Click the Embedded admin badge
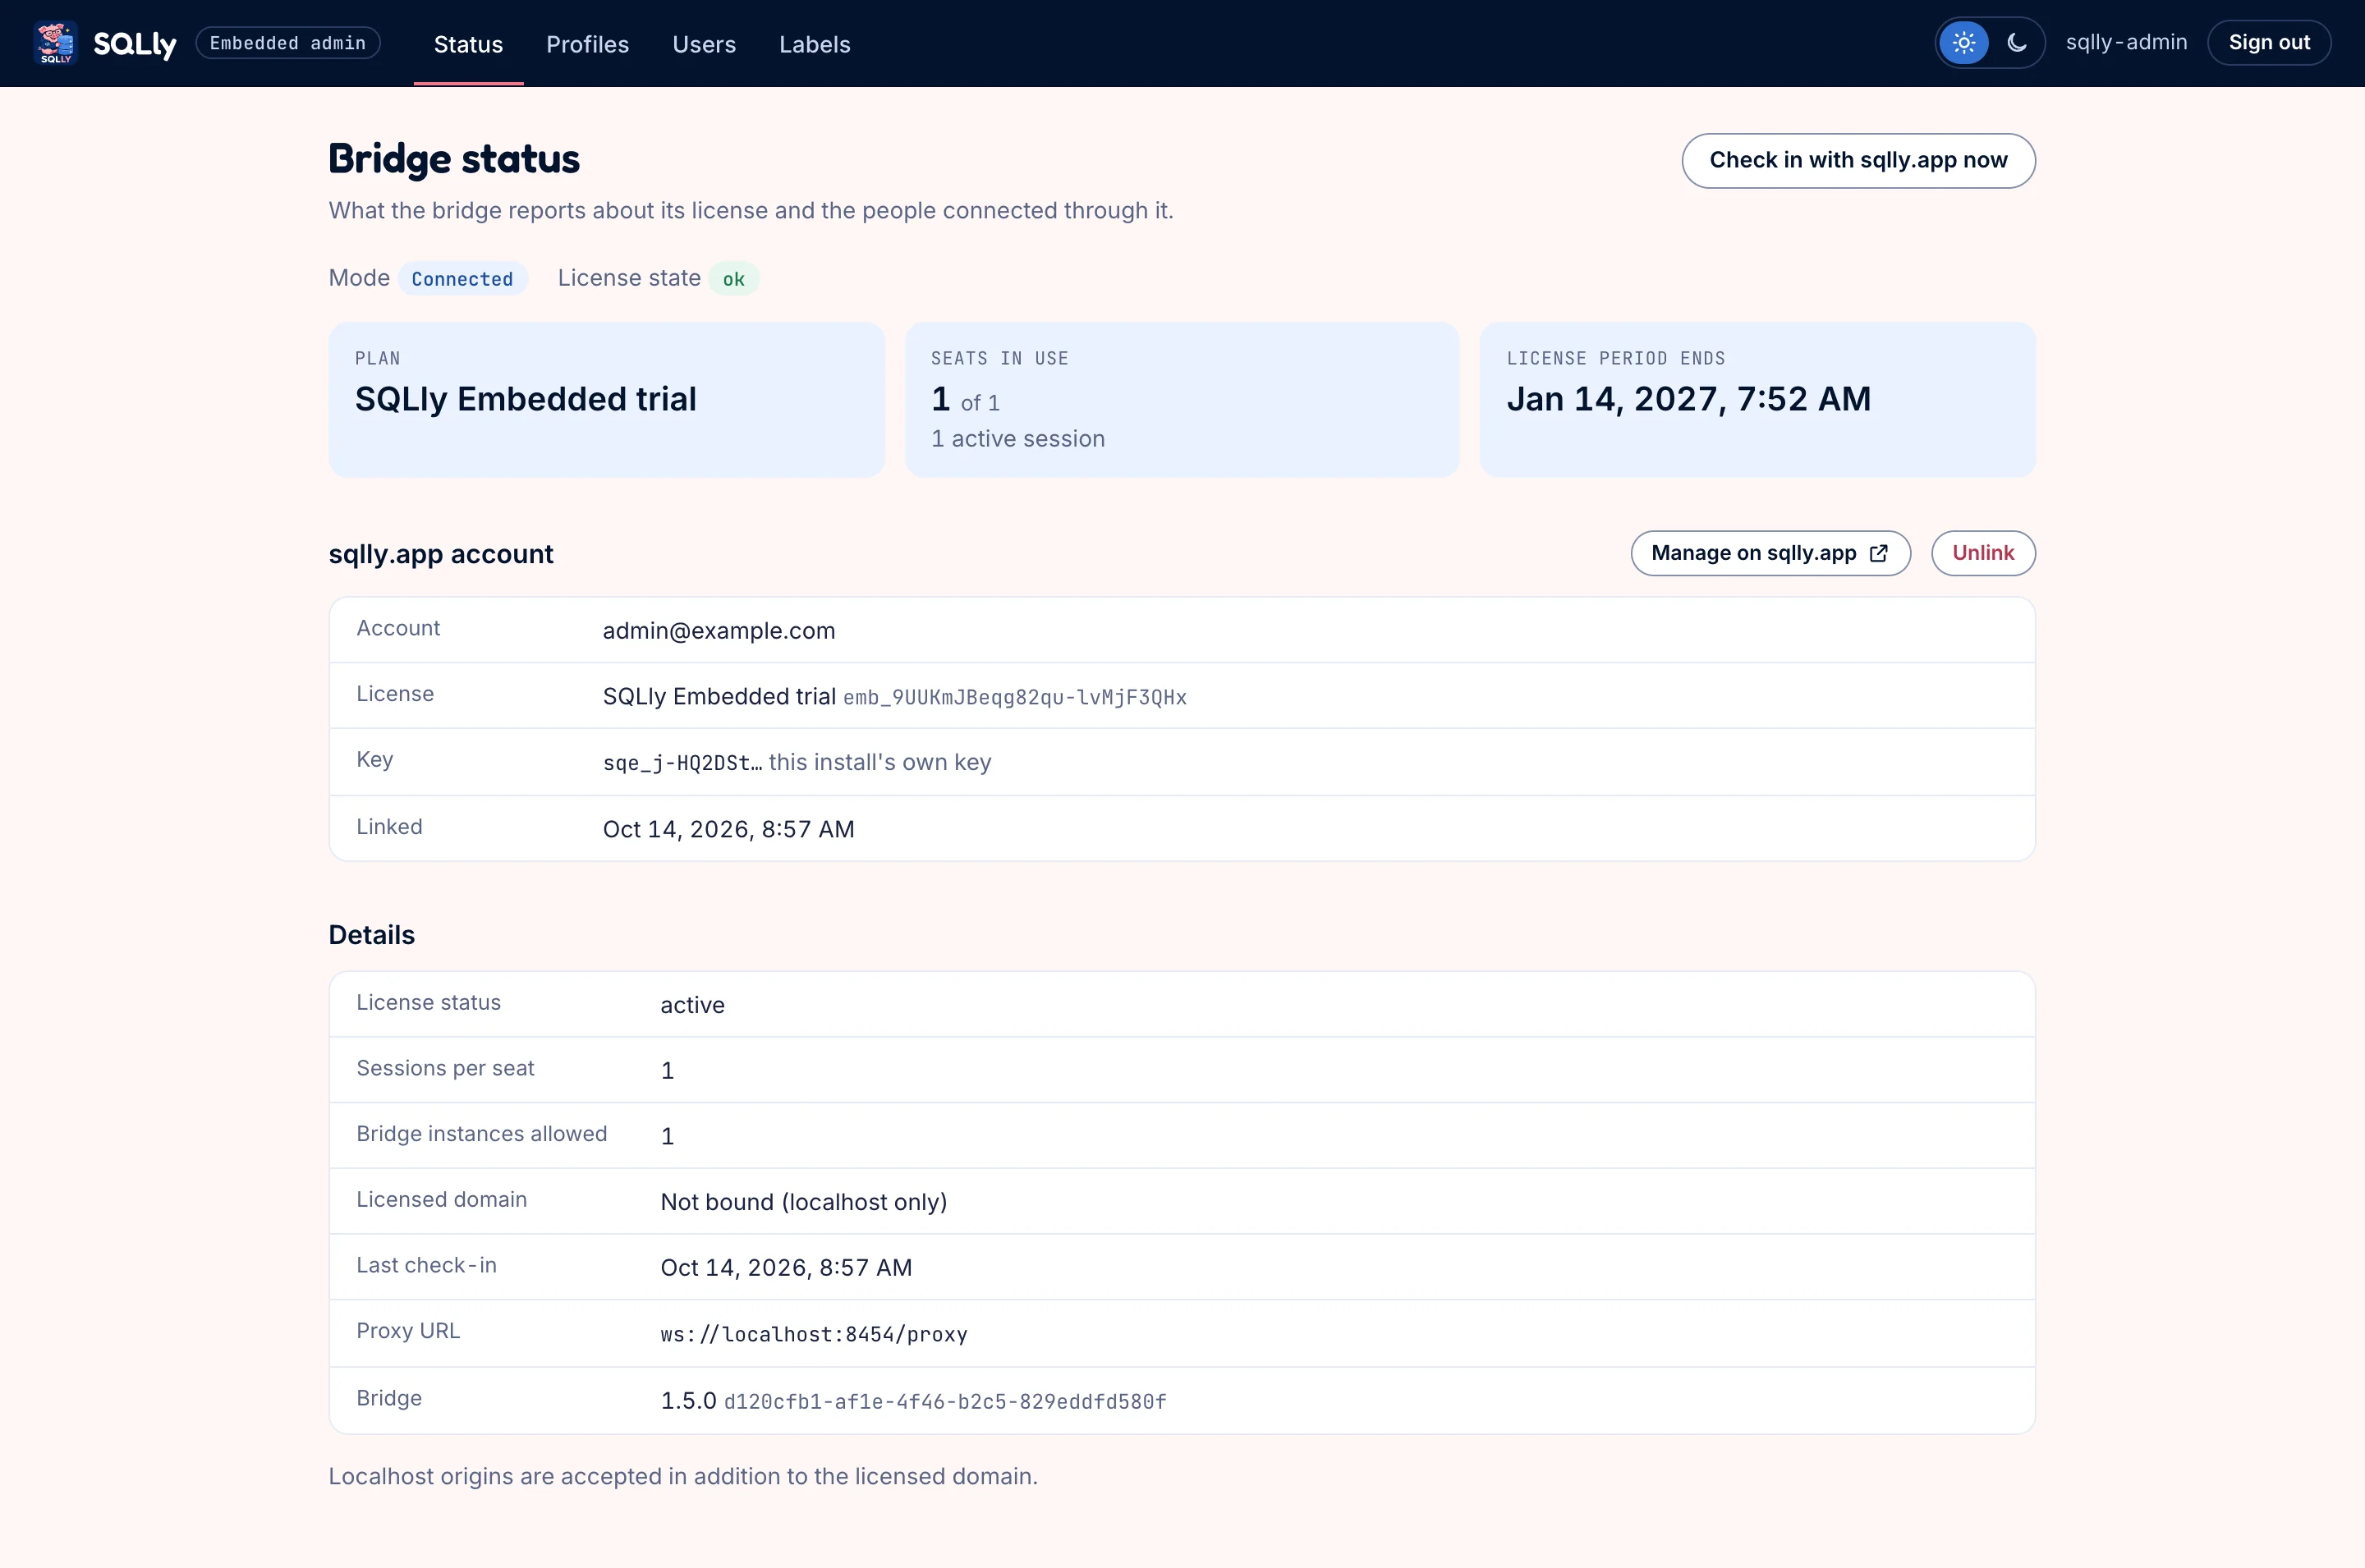The width and height of the screenshot is (2365, 1568). click(x=288, y=43)
